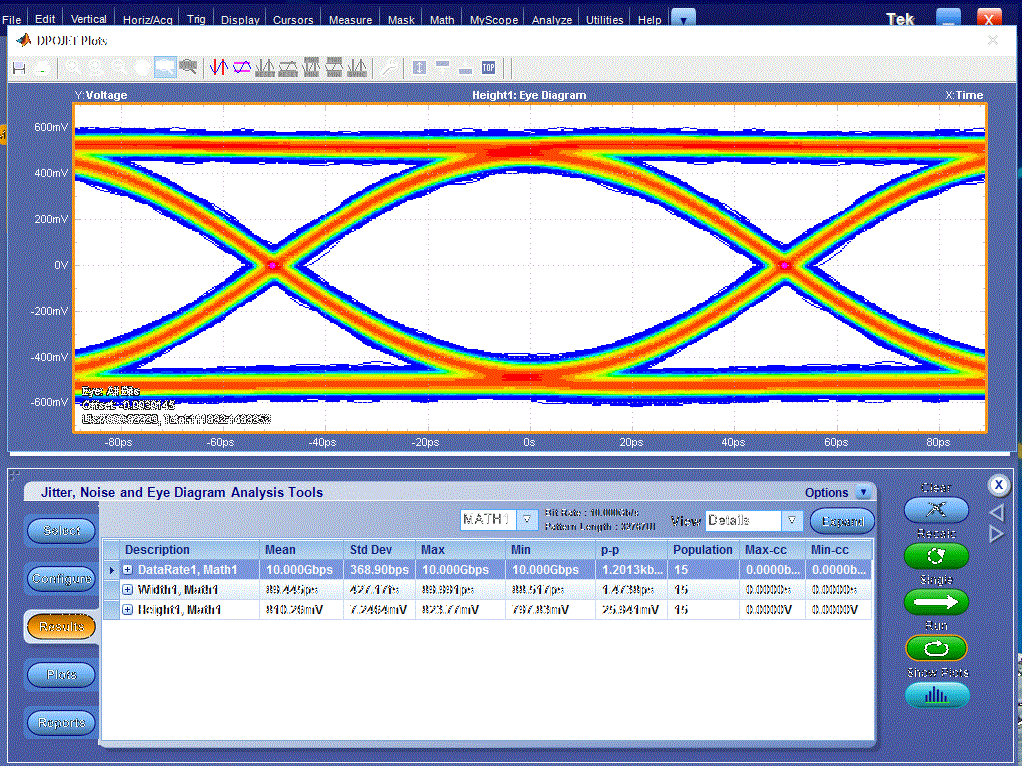Open the File menu
The width and height of the screenshot is (1022, 766).
coord(12,20)
